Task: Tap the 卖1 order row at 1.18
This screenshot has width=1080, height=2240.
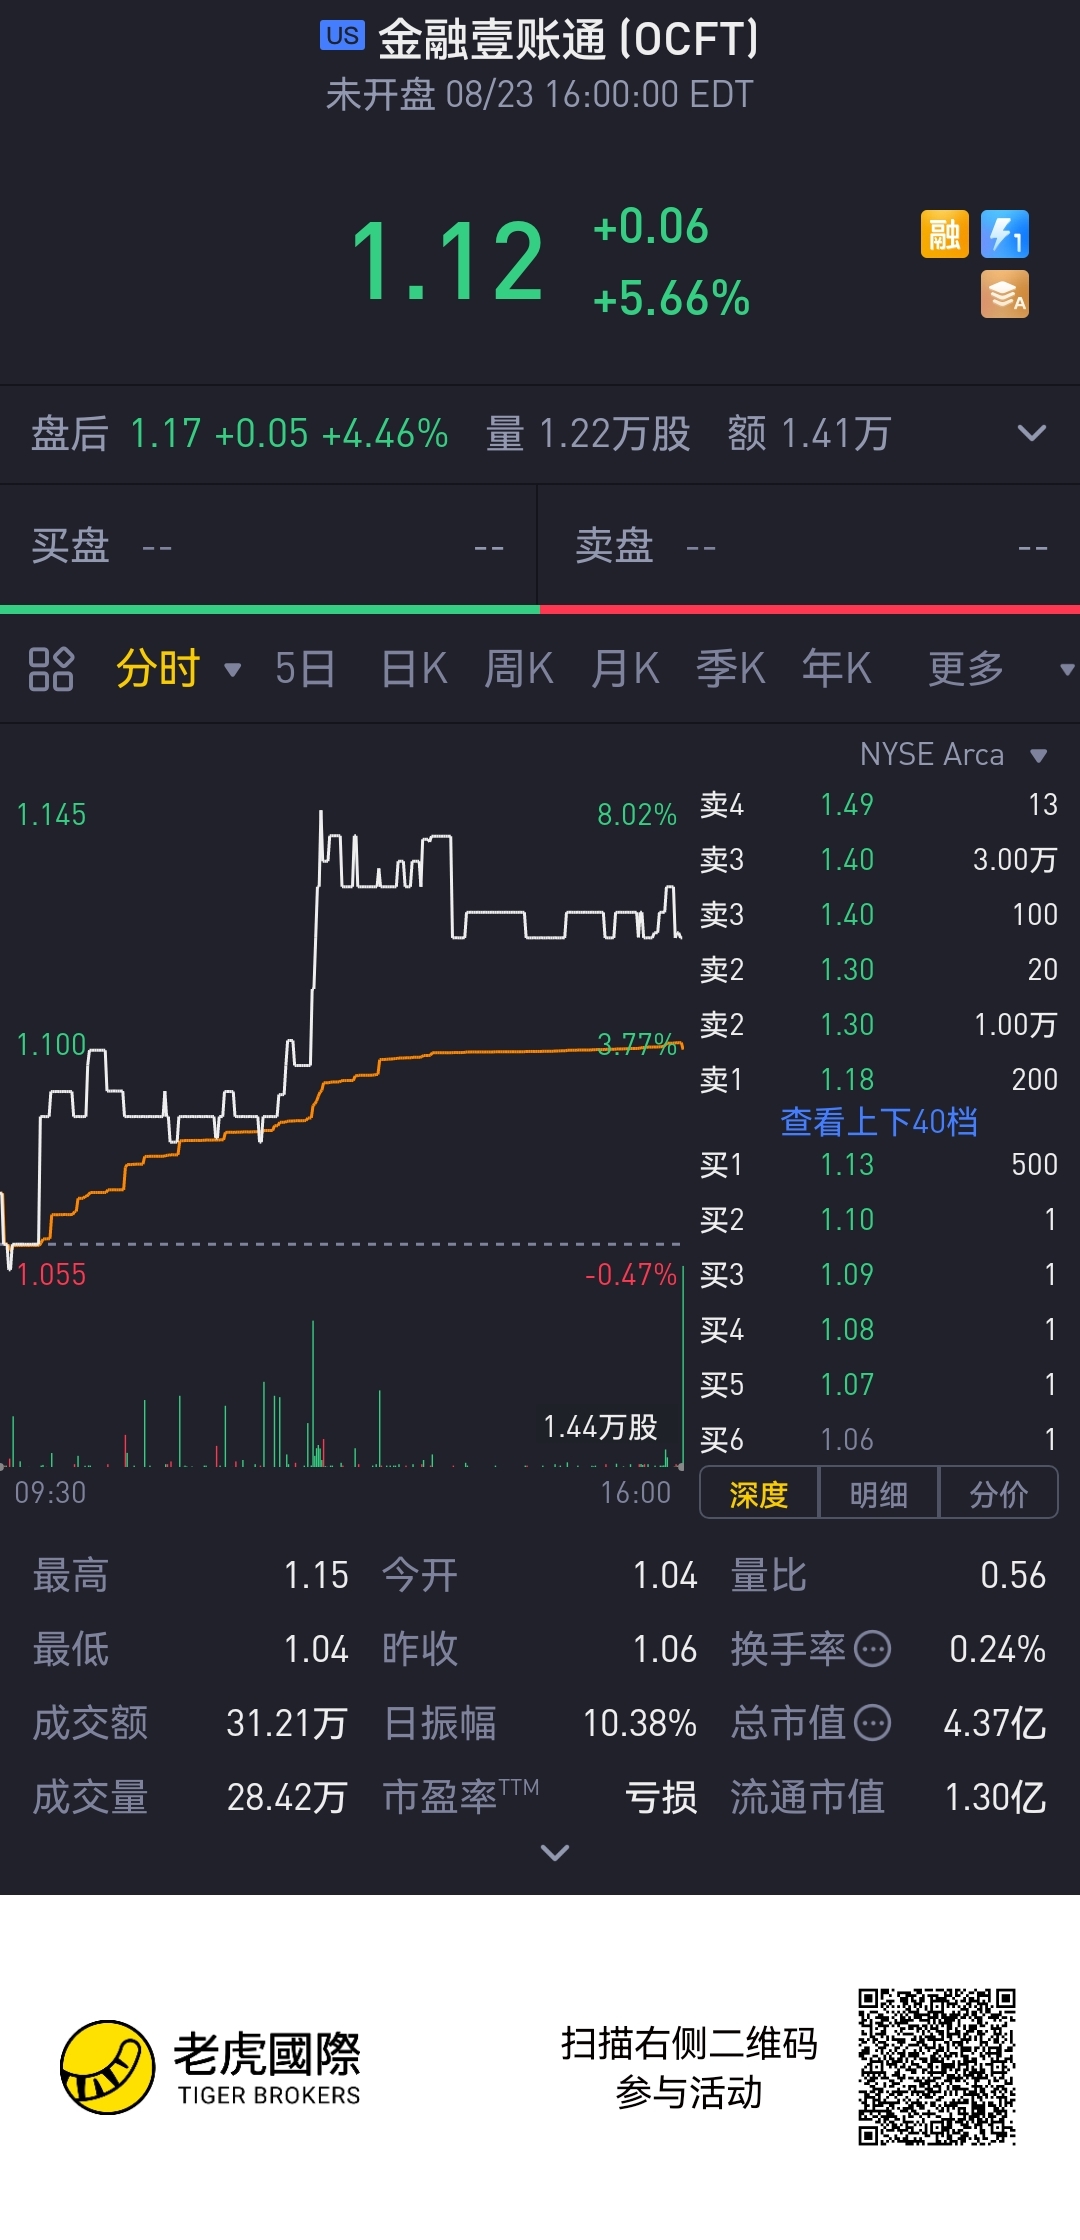Action: coord(879,1079)
